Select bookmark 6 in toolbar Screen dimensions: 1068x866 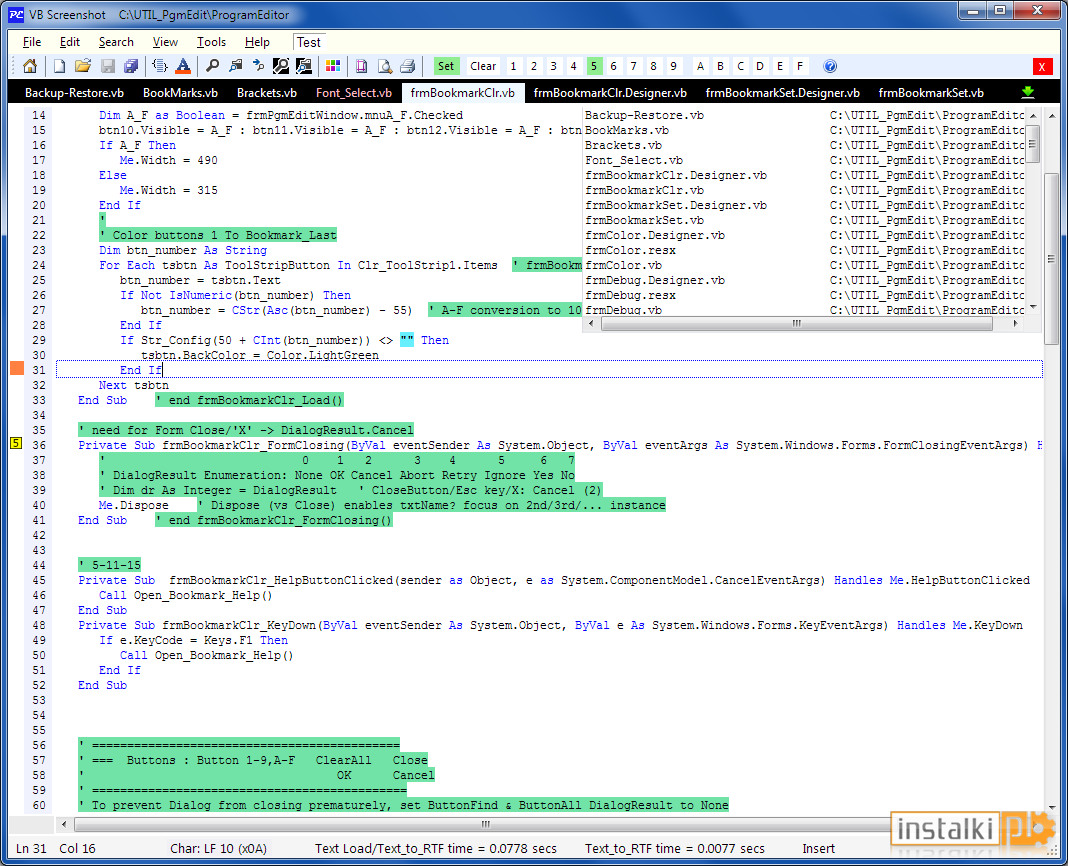[x=613, y=66]
